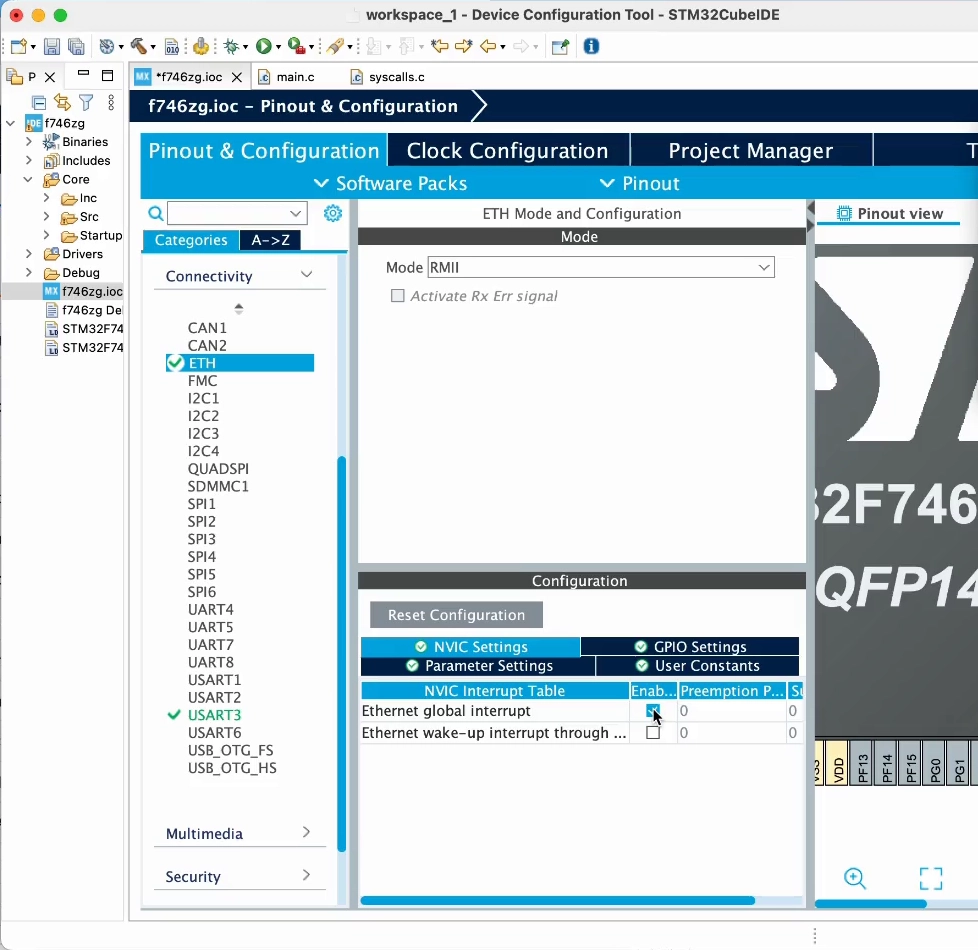The width and height of the screenshot is (978, 950).
Task: Open the ETH Mode dropdown showing RMII
Action: (x=763, y=267)
